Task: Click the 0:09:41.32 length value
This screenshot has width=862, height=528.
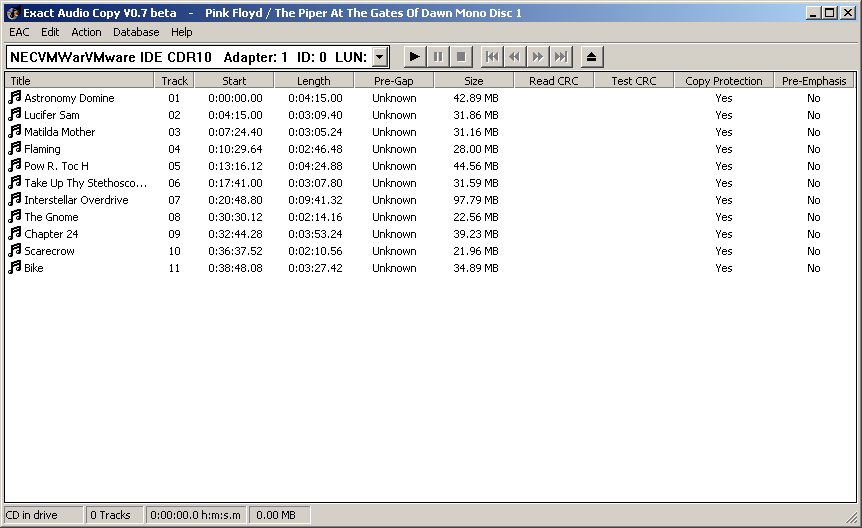Action: [315, 200]
